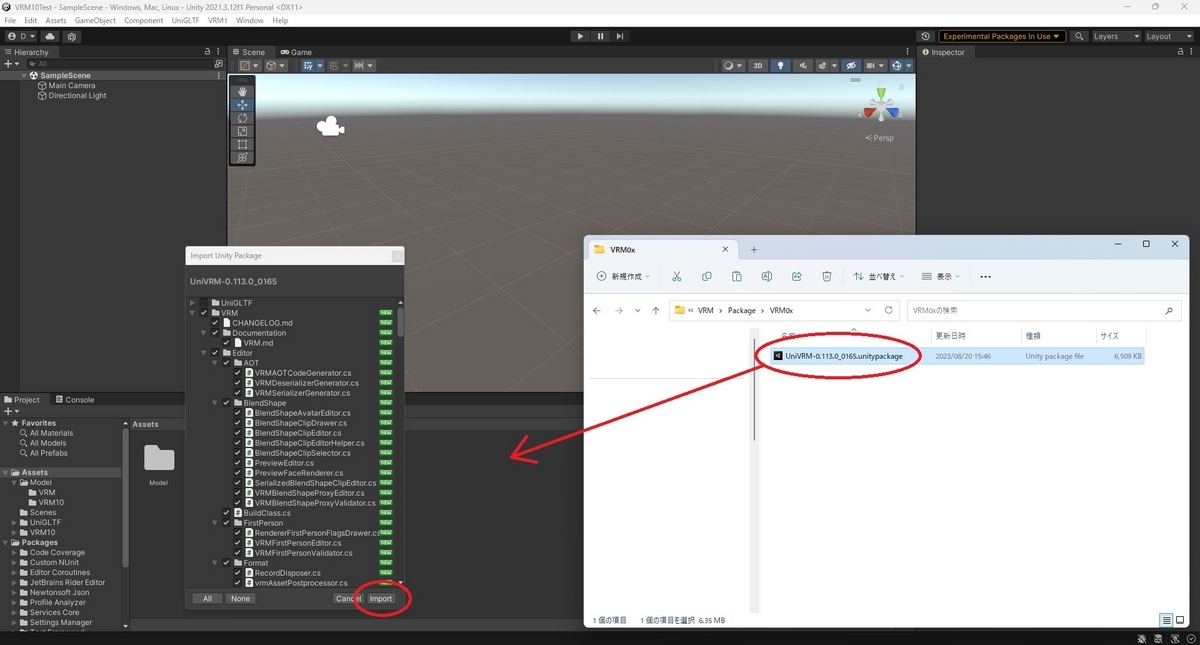Collapse BlendShape folder in import list

[x=215, y=403]
